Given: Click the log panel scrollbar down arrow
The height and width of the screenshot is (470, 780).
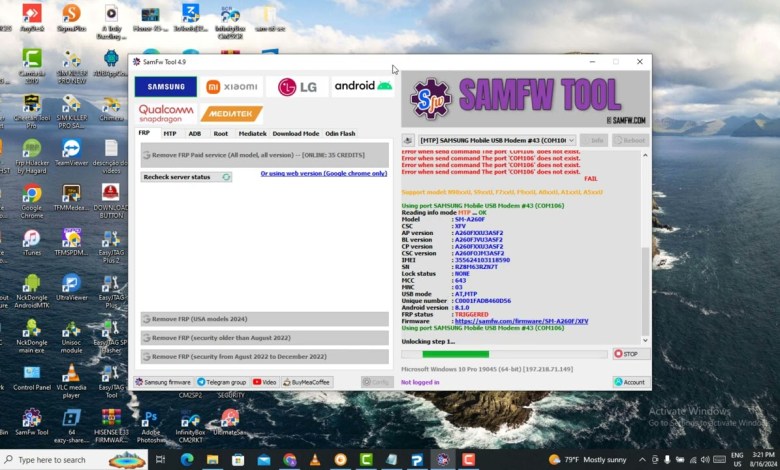Looking at the screenshot, I should click(645, 341).
